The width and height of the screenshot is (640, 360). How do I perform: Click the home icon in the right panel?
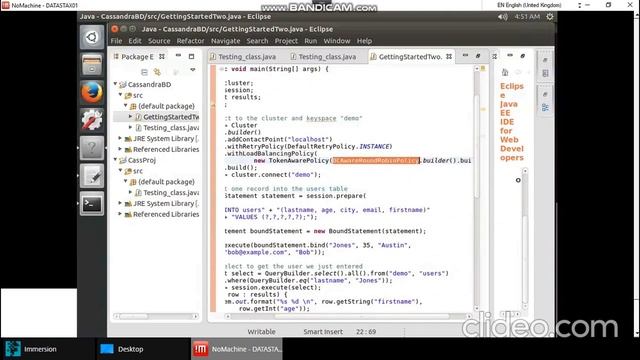point(505,73)
